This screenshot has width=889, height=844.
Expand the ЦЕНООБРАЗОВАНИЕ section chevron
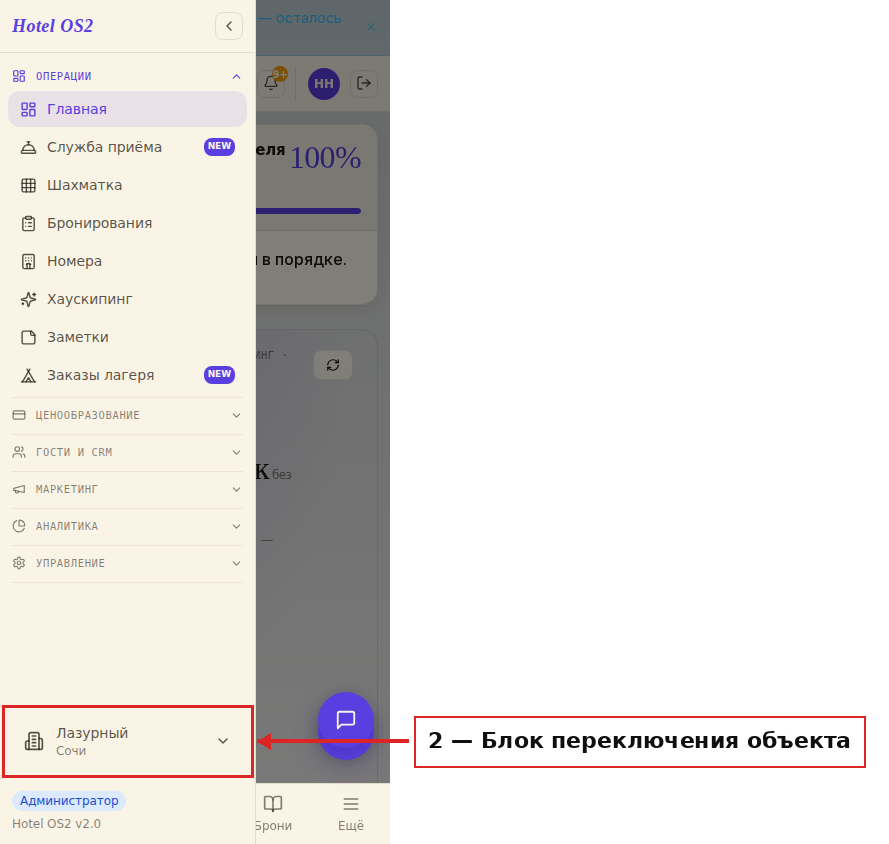[236, 415]
